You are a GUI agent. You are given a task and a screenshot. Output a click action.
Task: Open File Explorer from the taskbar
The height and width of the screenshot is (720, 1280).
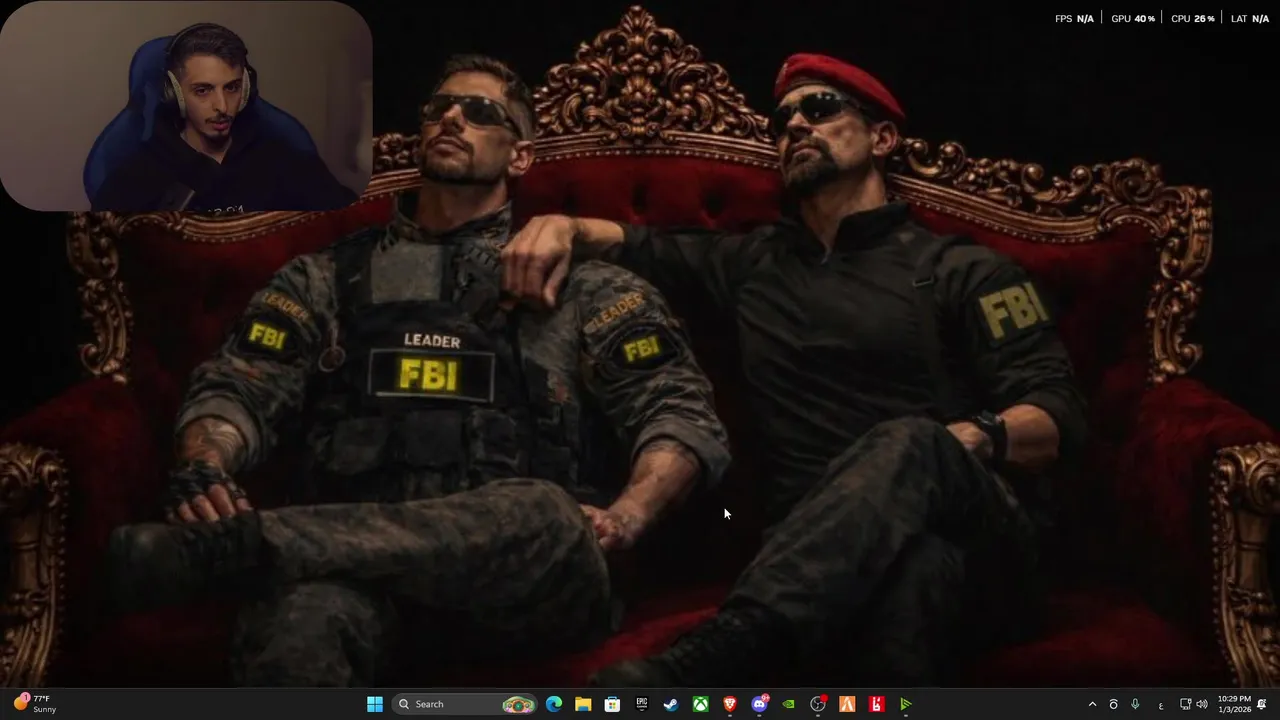coord(583,704)
